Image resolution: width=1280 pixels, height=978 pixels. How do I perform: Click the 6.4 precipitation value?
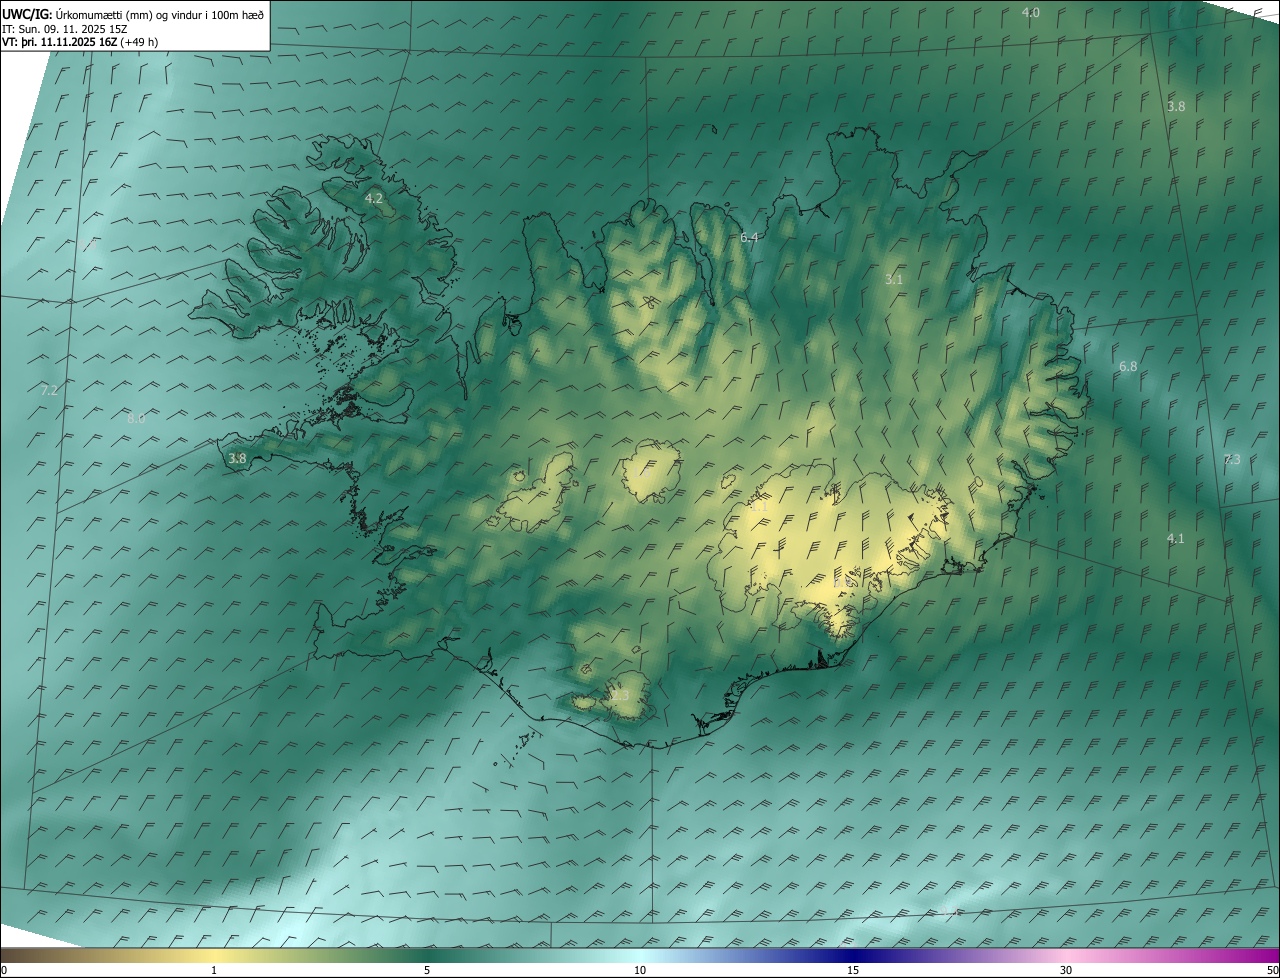pyautogui.click(x=750, y=237)
